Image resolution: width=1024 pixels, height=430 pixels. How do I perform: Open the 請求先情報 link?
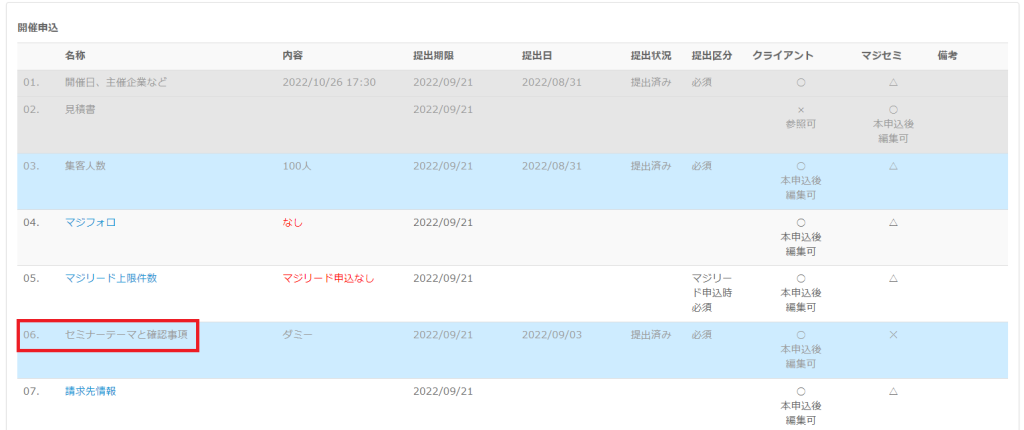[90, 391]
